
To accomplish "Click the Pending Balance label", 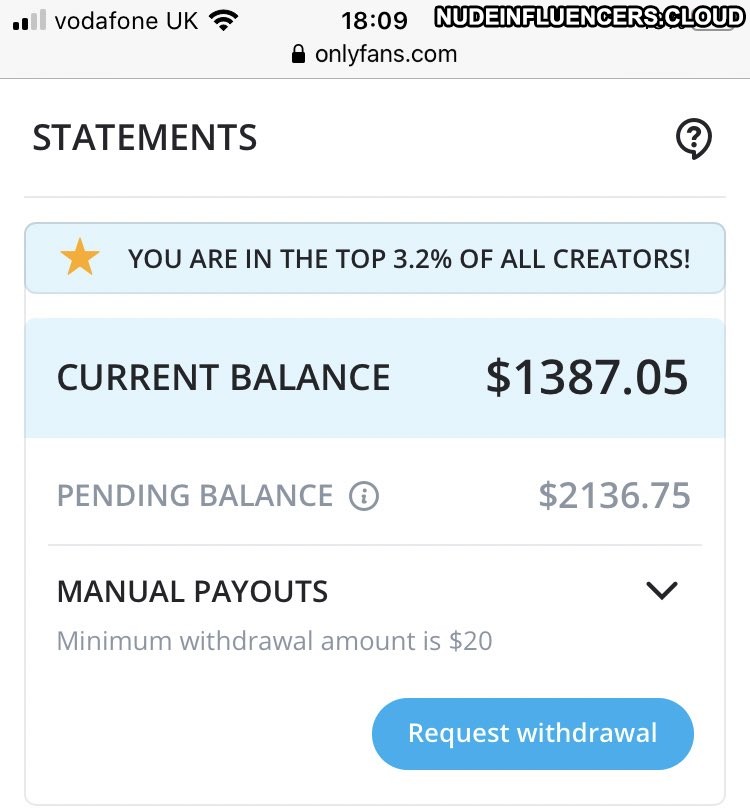I will (x=195, y=496).
